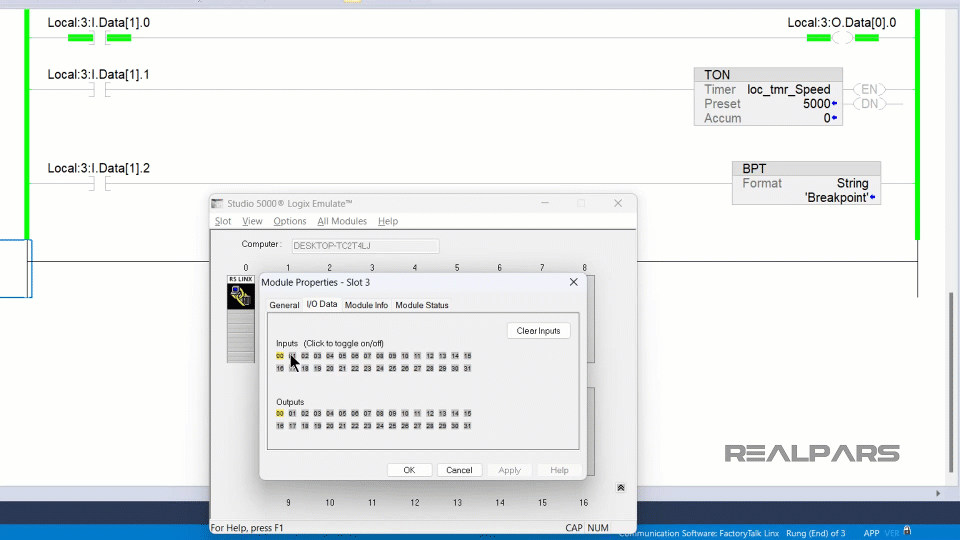Click the TON Accum value 0

pyautogui.click(x=827, y=118)
